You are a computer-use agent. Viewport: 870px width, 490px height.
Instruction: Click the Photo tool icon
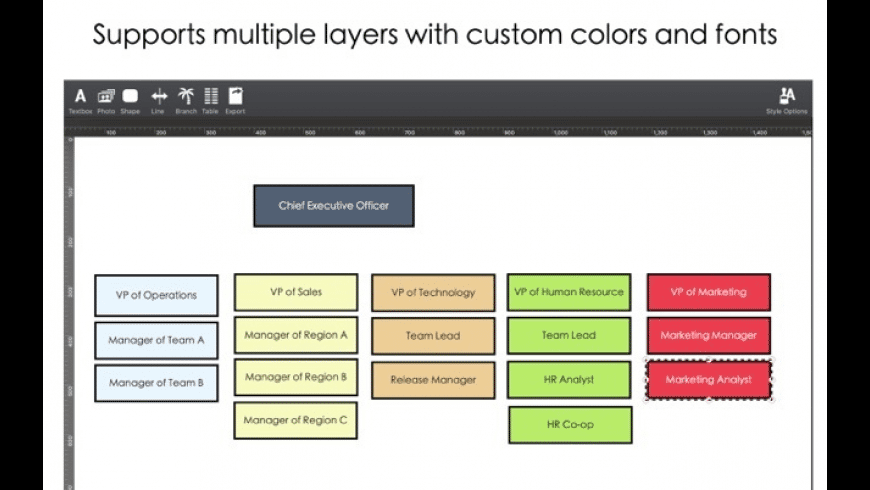(x=106, y=97)
